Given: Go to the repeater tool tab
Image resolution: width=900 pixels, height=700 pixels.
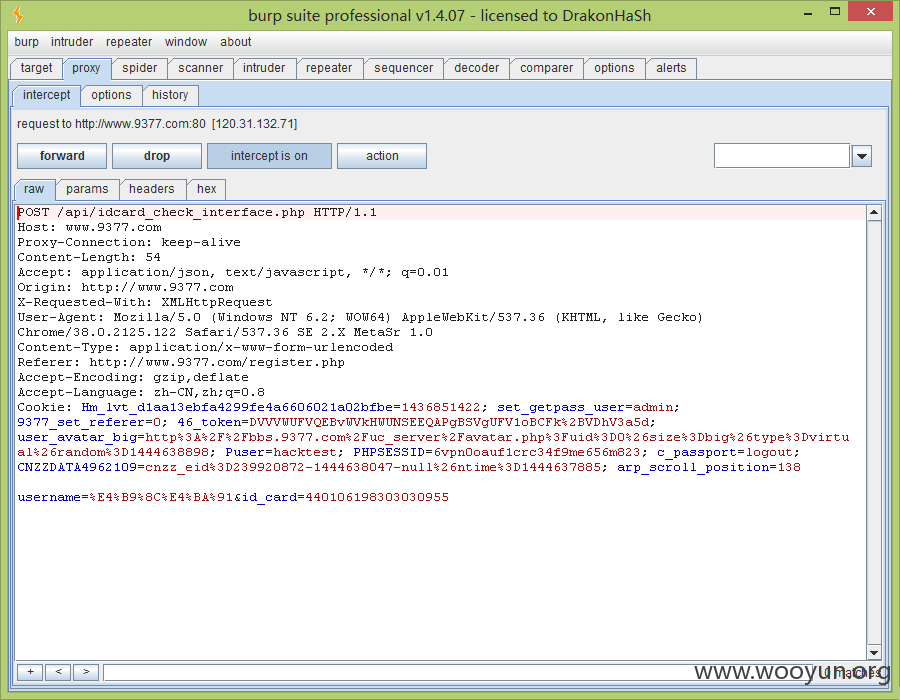Looking at the screenshot, I should 329,68.
